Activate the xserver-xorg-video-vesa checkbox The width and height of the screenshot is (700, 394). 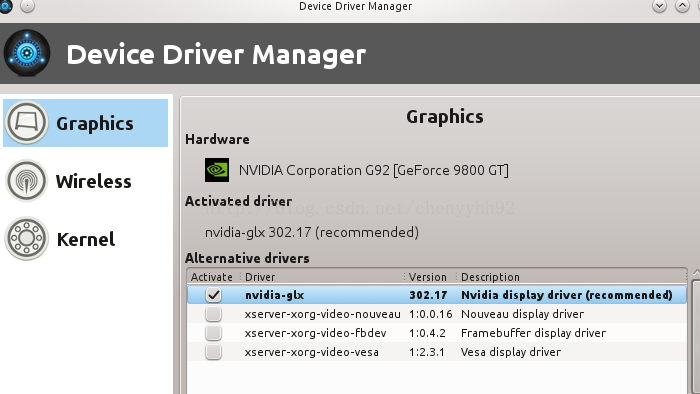click(x=213, y=352)
